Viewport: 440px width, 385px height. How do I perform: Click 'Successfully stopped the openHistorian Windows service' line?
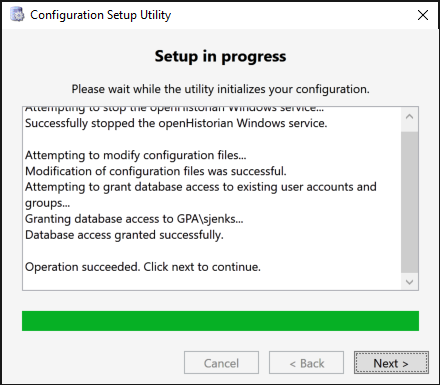point(176,123)
